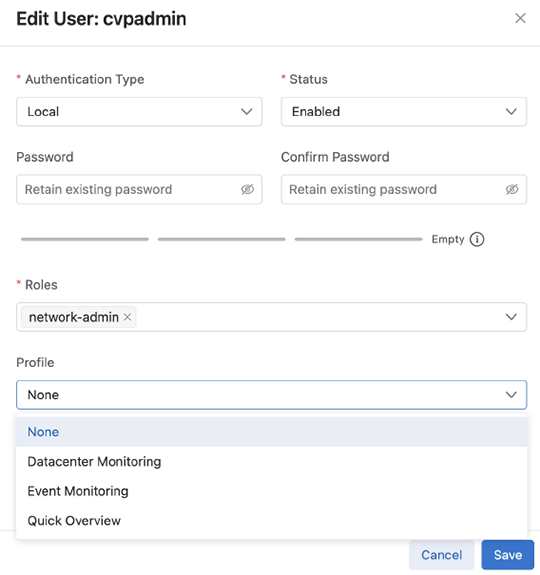Choose Datacenter Monitoring profile

click(x=271, y=461)
